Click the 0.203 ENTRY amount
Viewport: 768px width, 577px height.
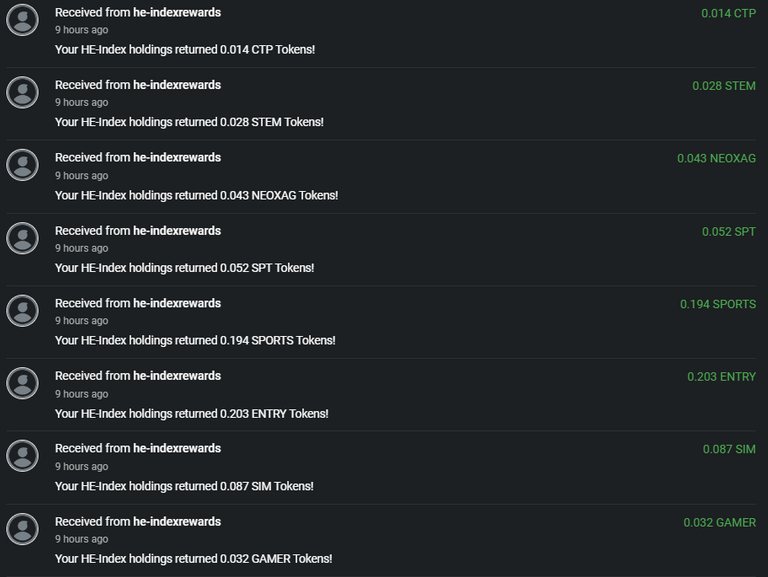[721, 377]
